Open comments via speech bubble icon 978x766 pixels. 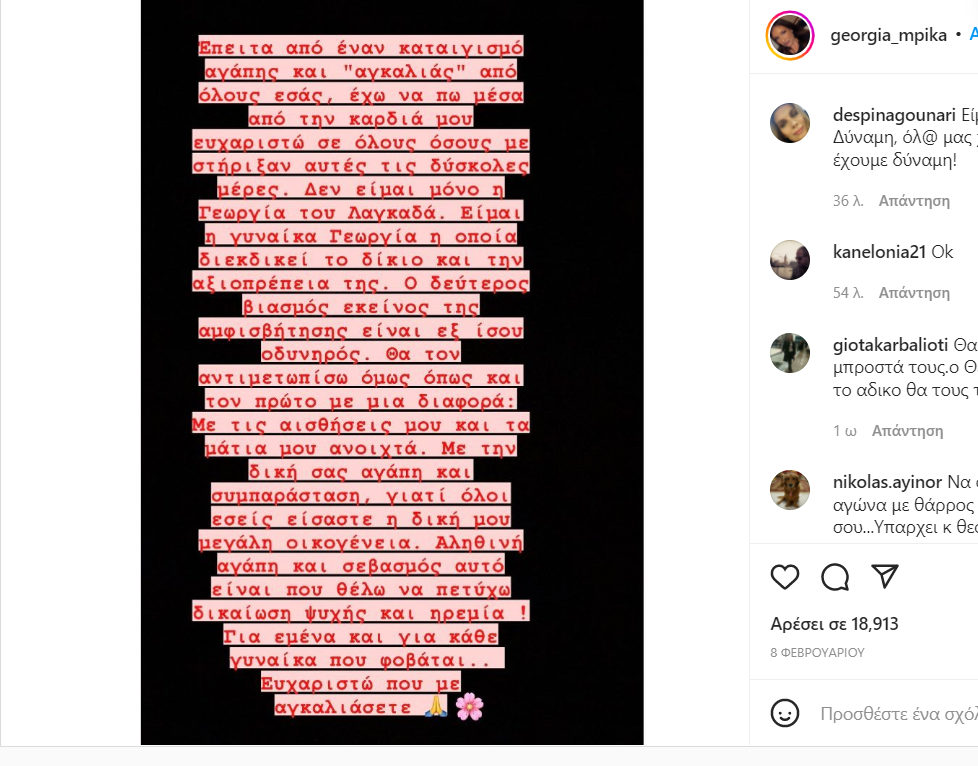pos(835,577)
